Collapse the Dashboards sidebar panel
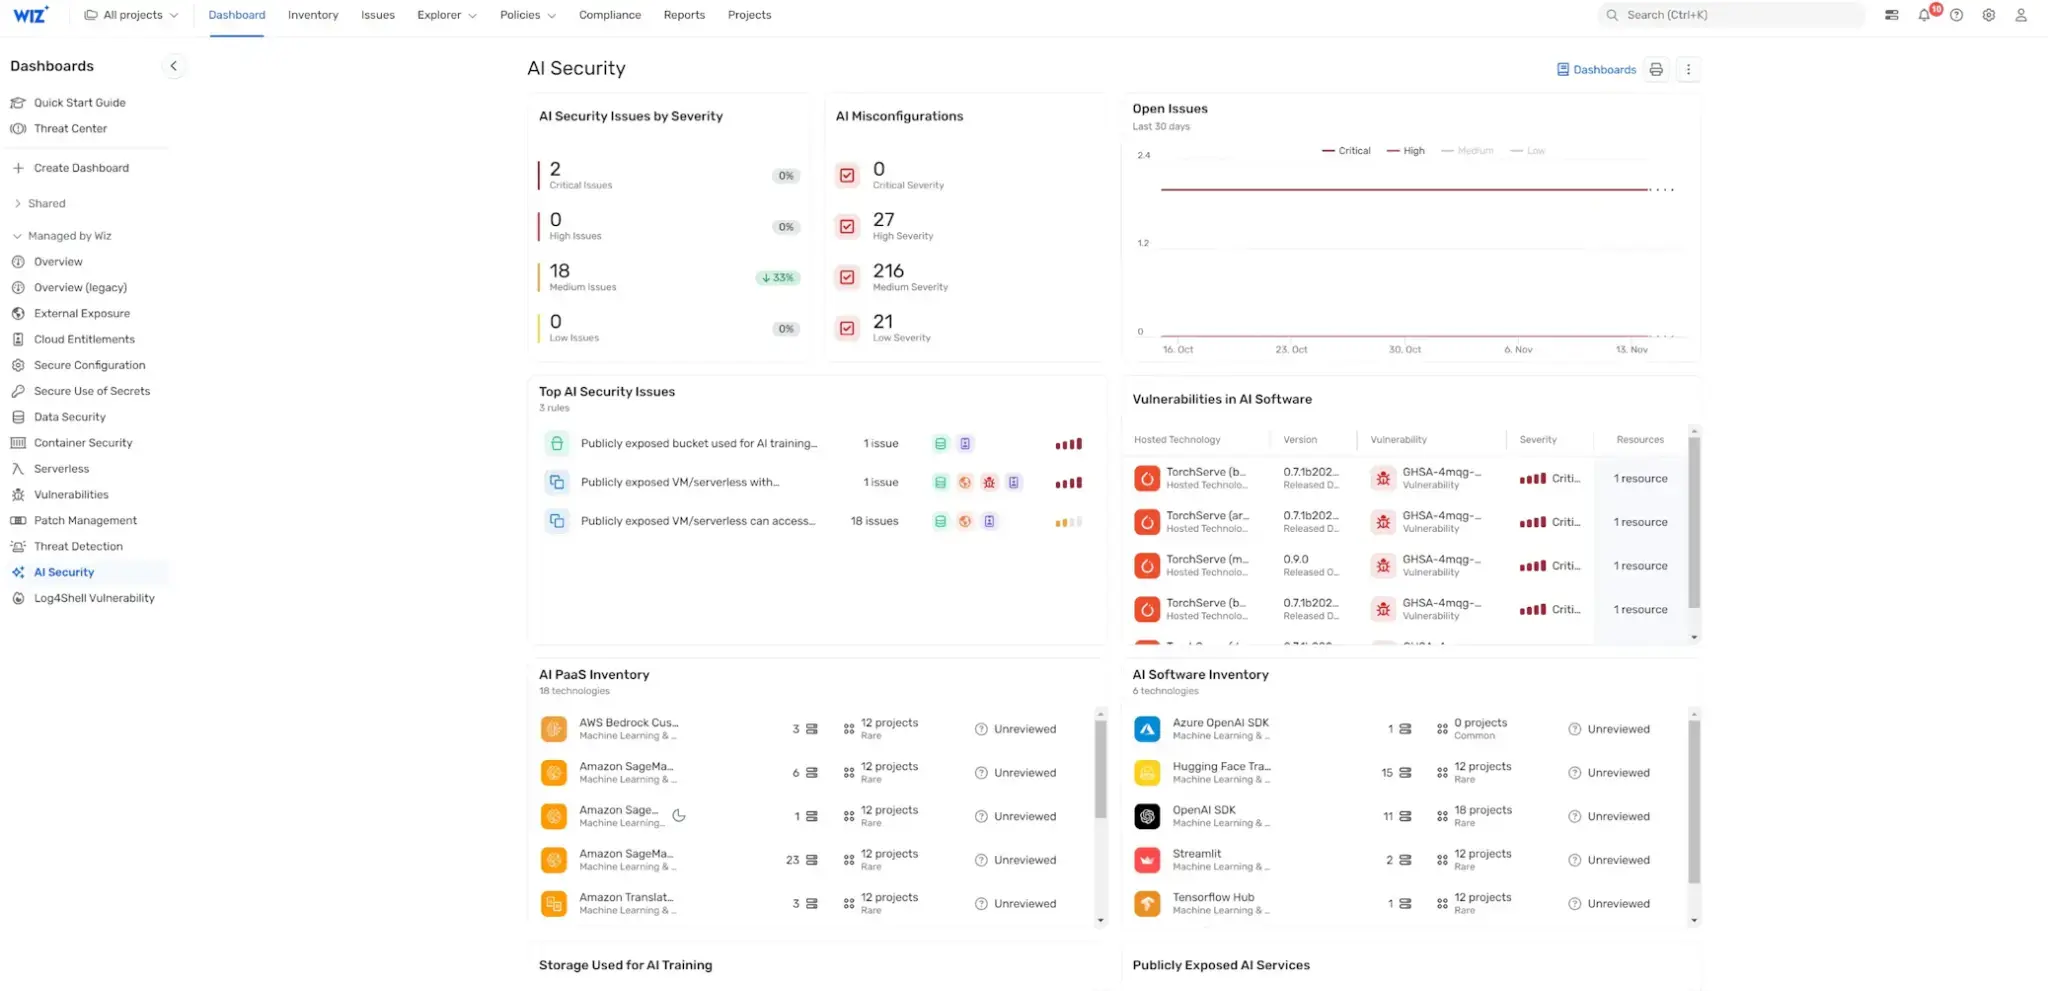This screenshot has width=2048, height=991. pos(173,66)
